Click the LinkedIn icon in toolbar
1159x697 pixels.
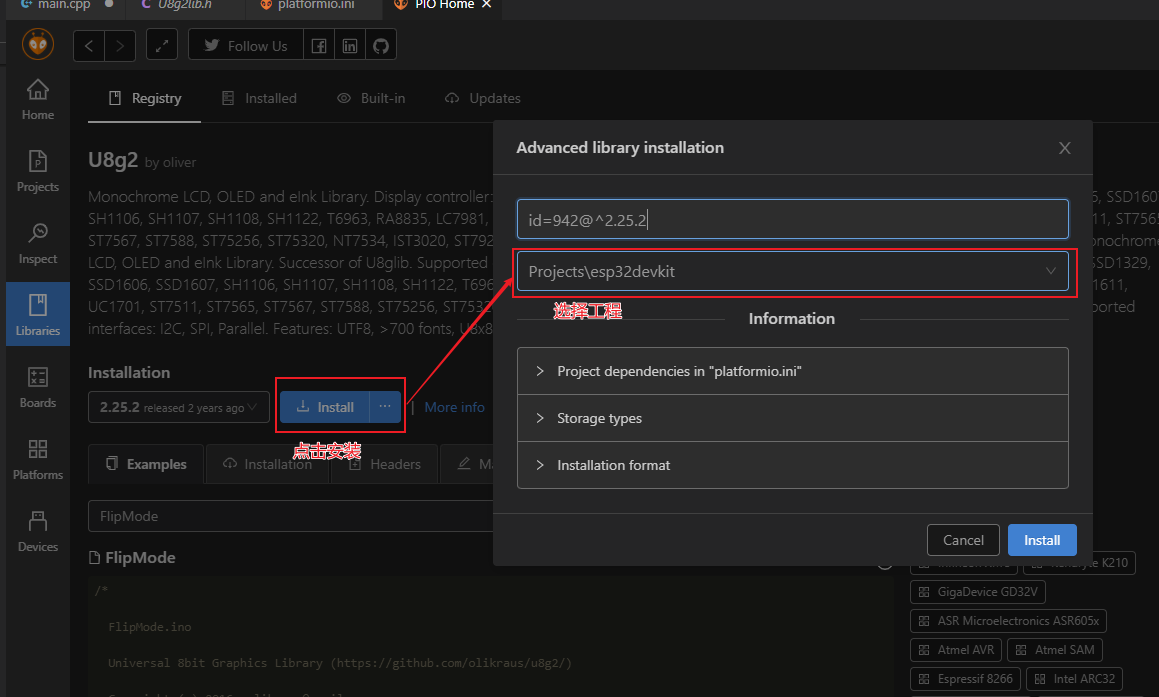(x=349, y=46)
